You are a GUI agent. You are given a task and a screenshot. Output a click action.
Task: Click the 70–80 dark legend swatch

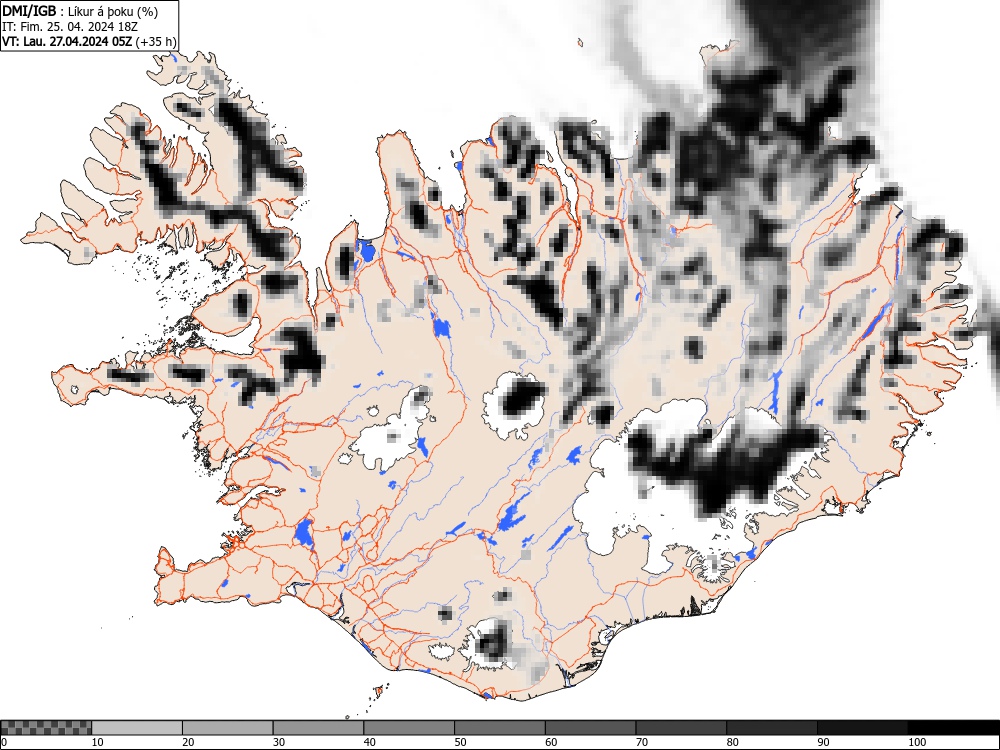(681, 728)
